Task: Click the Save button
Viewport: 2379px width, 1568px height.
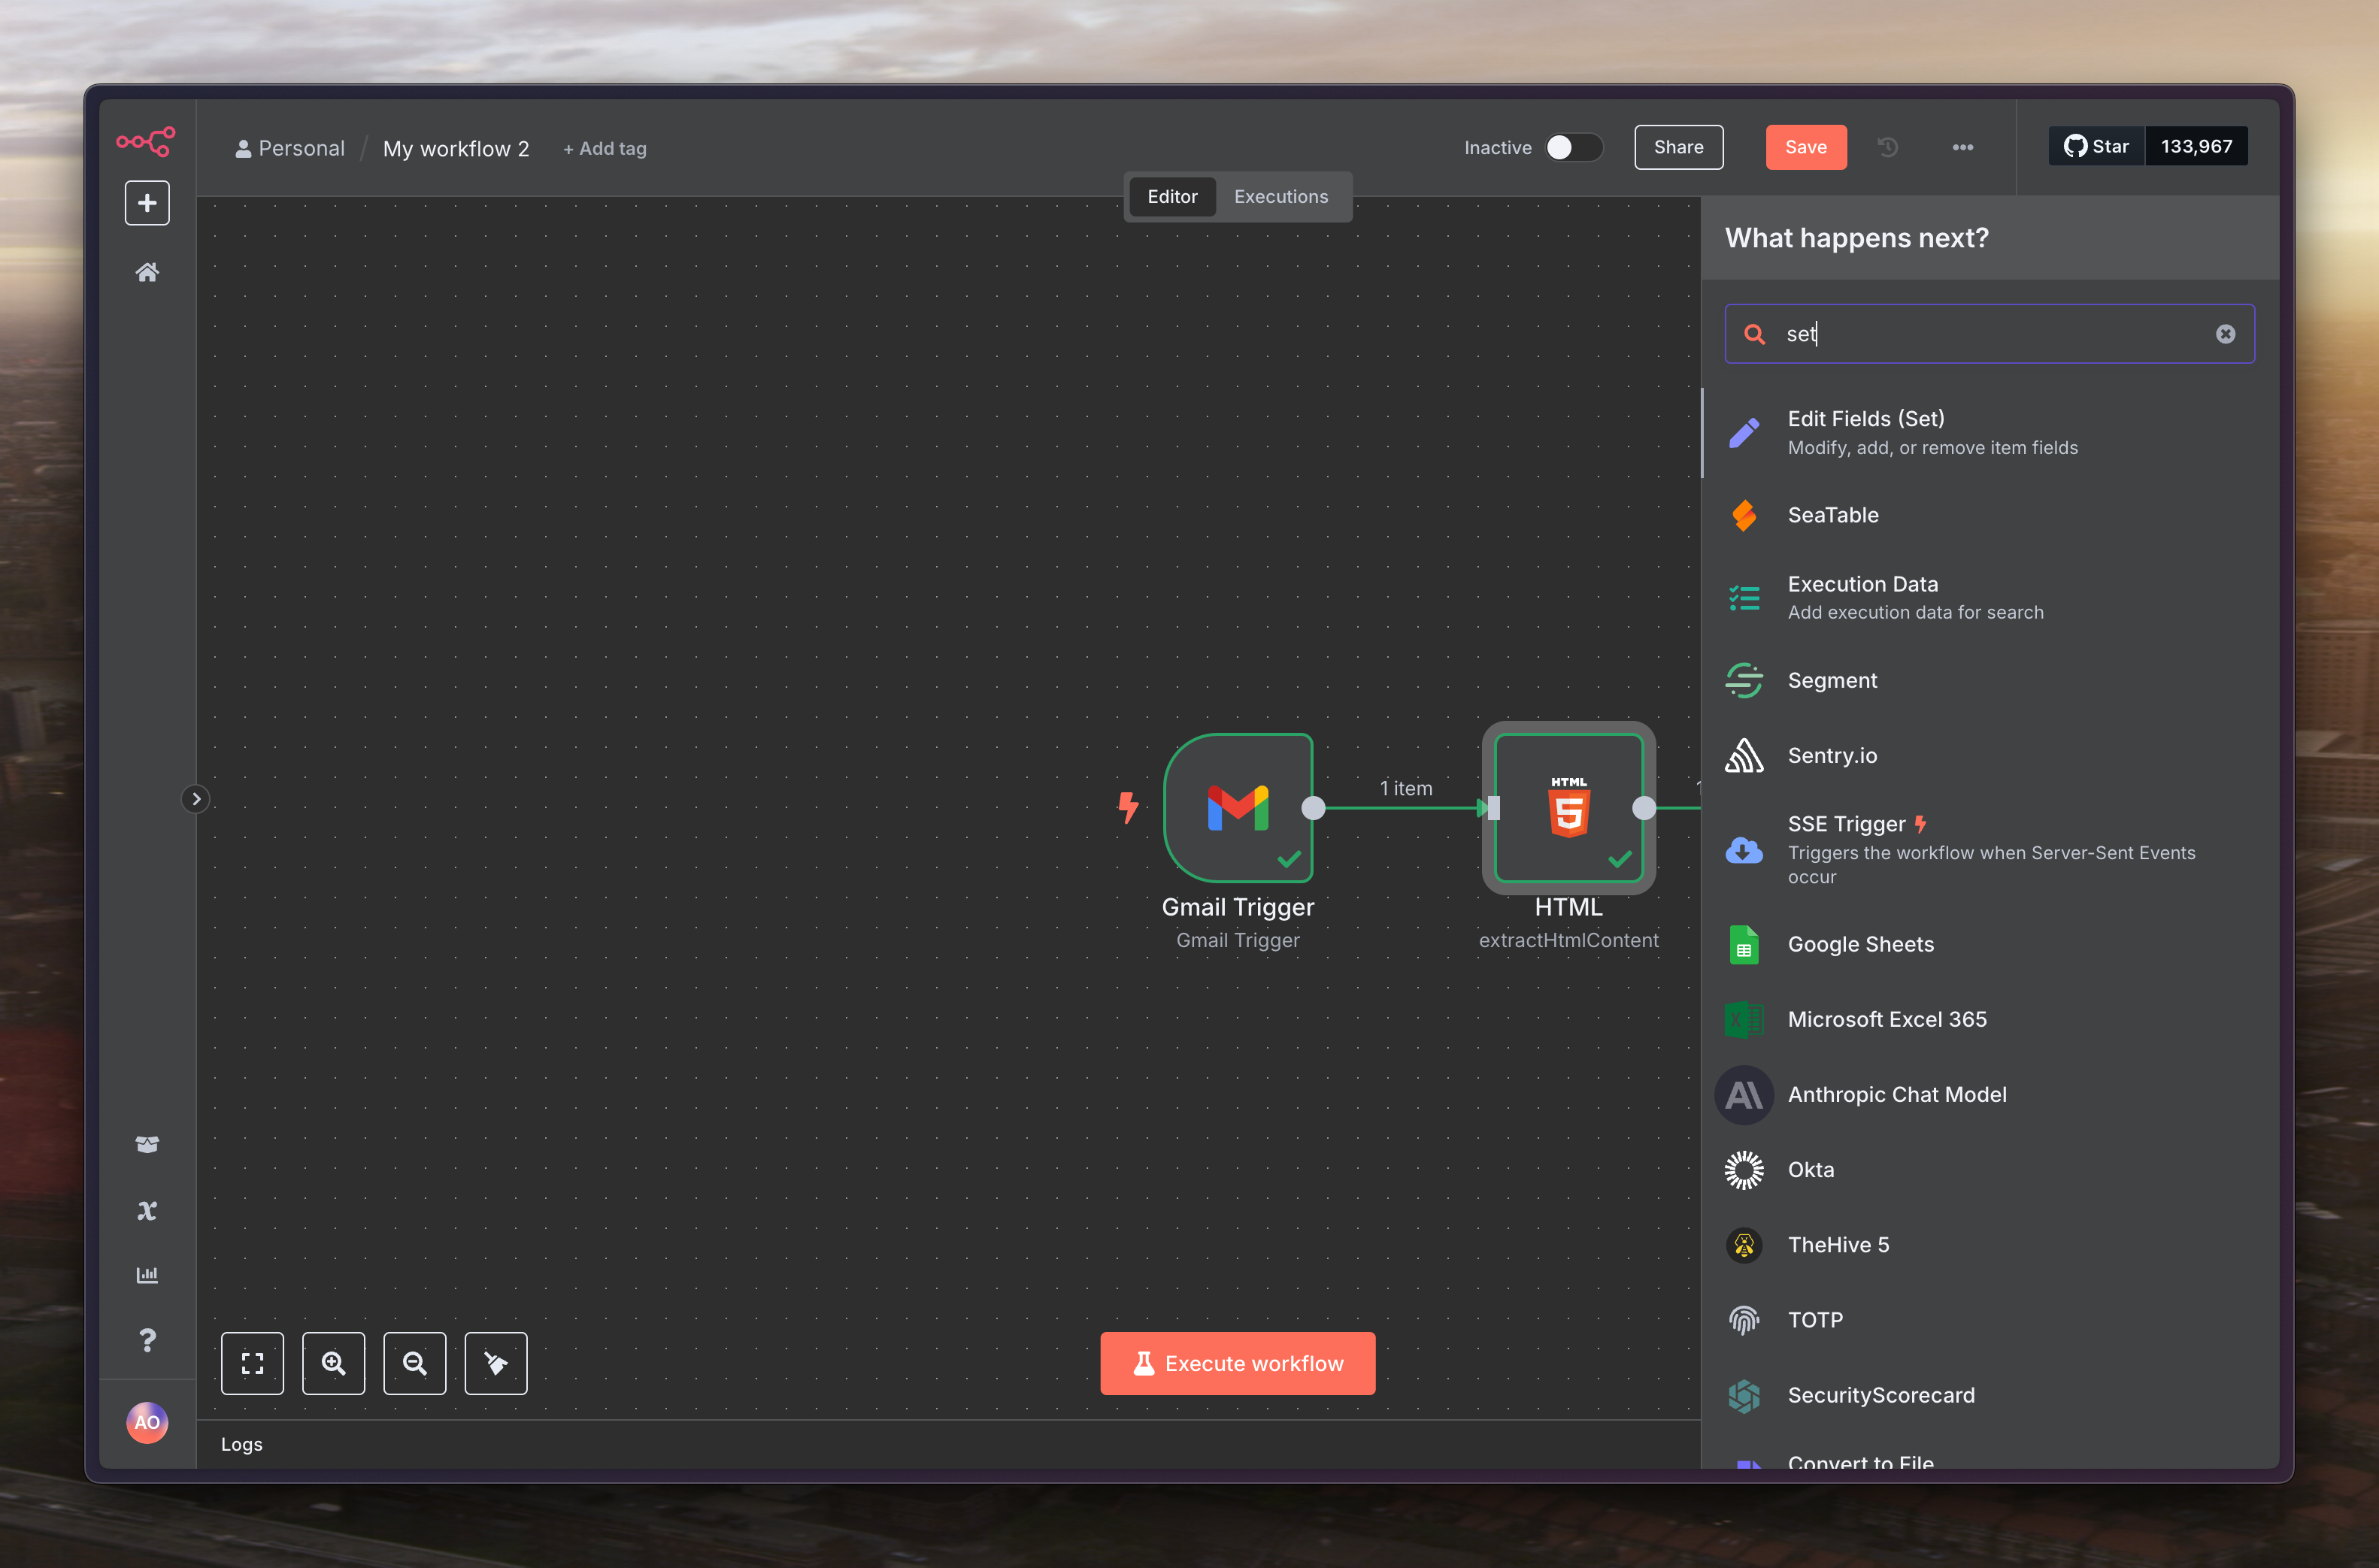Action: point(1805,148)
